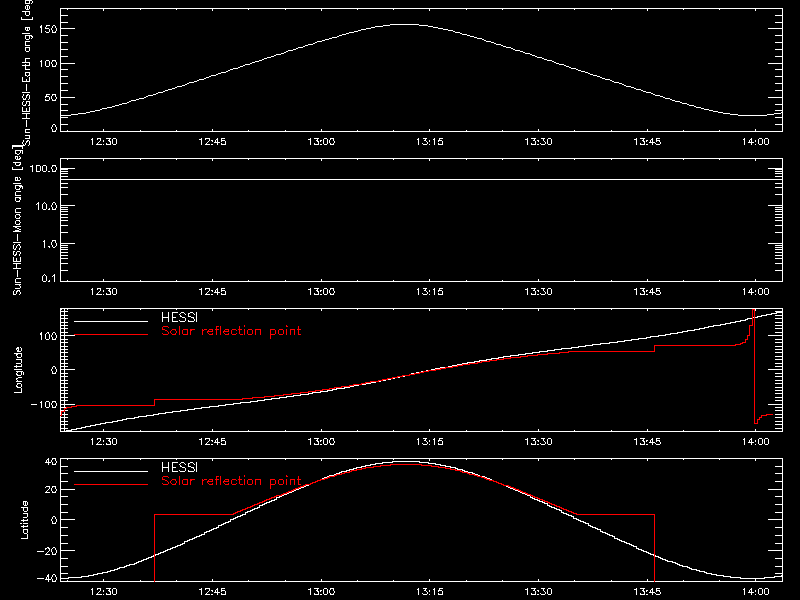Click red legend line sample in Longitude plot

111,335
